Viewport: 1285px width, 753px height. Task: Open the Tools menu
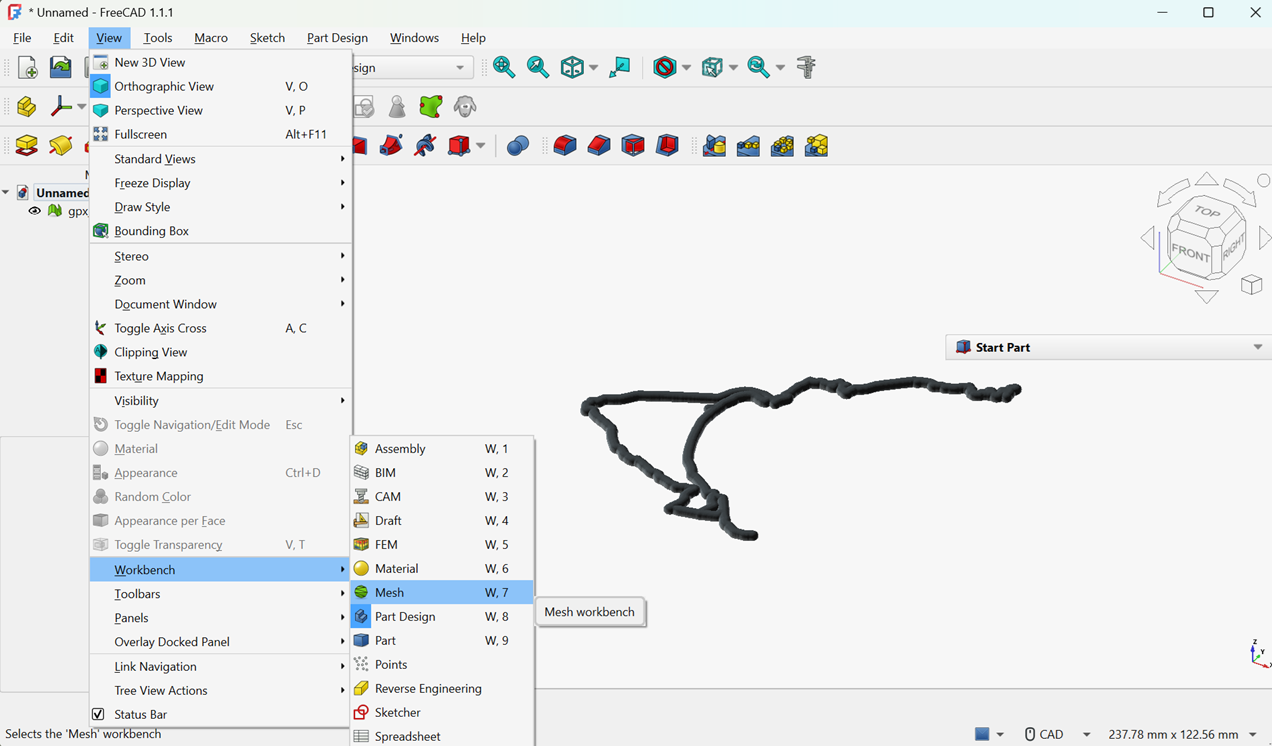(158, 38)
